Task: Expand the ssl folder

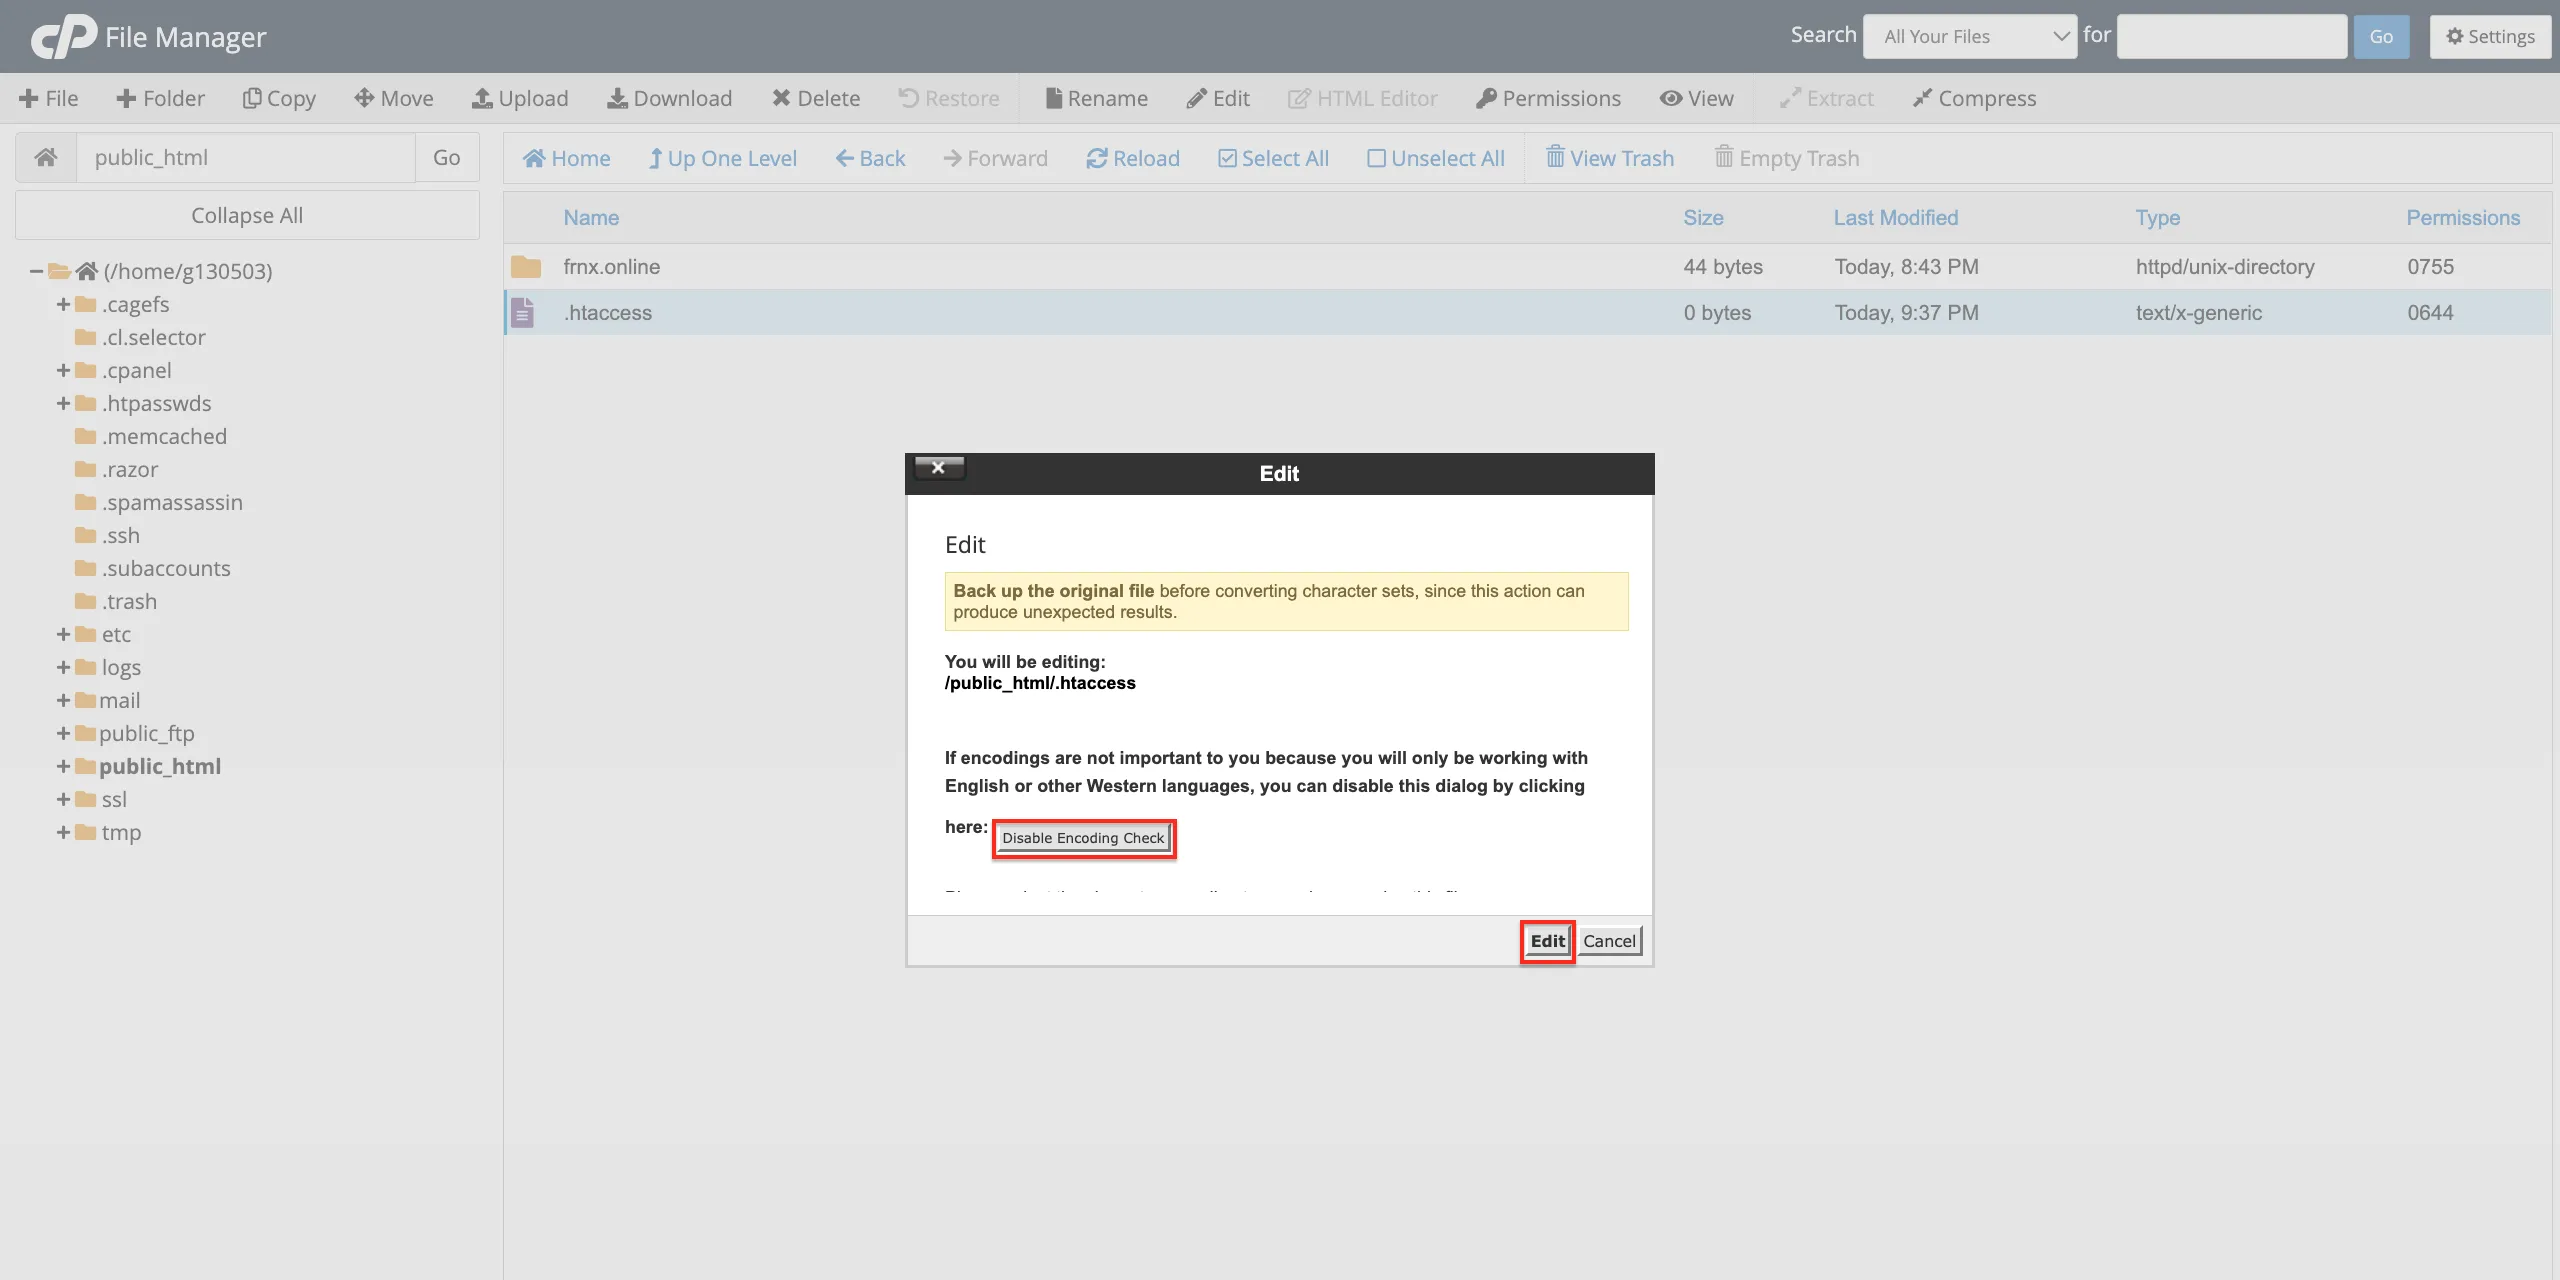Action: point(63,799)
